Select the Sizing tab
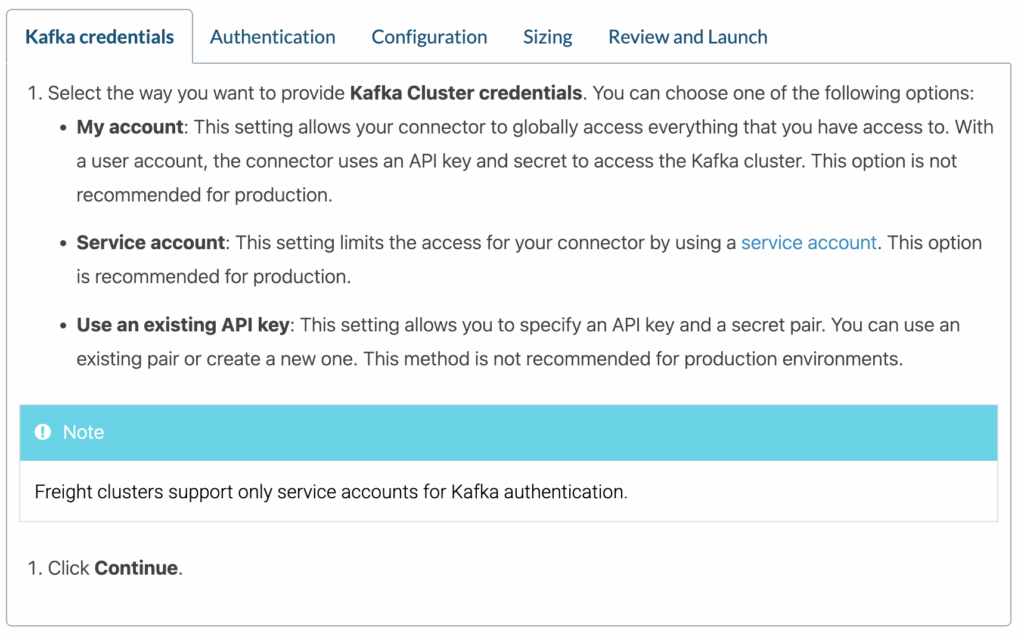The width and height of the screenshot is (1024, 639). click(x=547, y=37)
